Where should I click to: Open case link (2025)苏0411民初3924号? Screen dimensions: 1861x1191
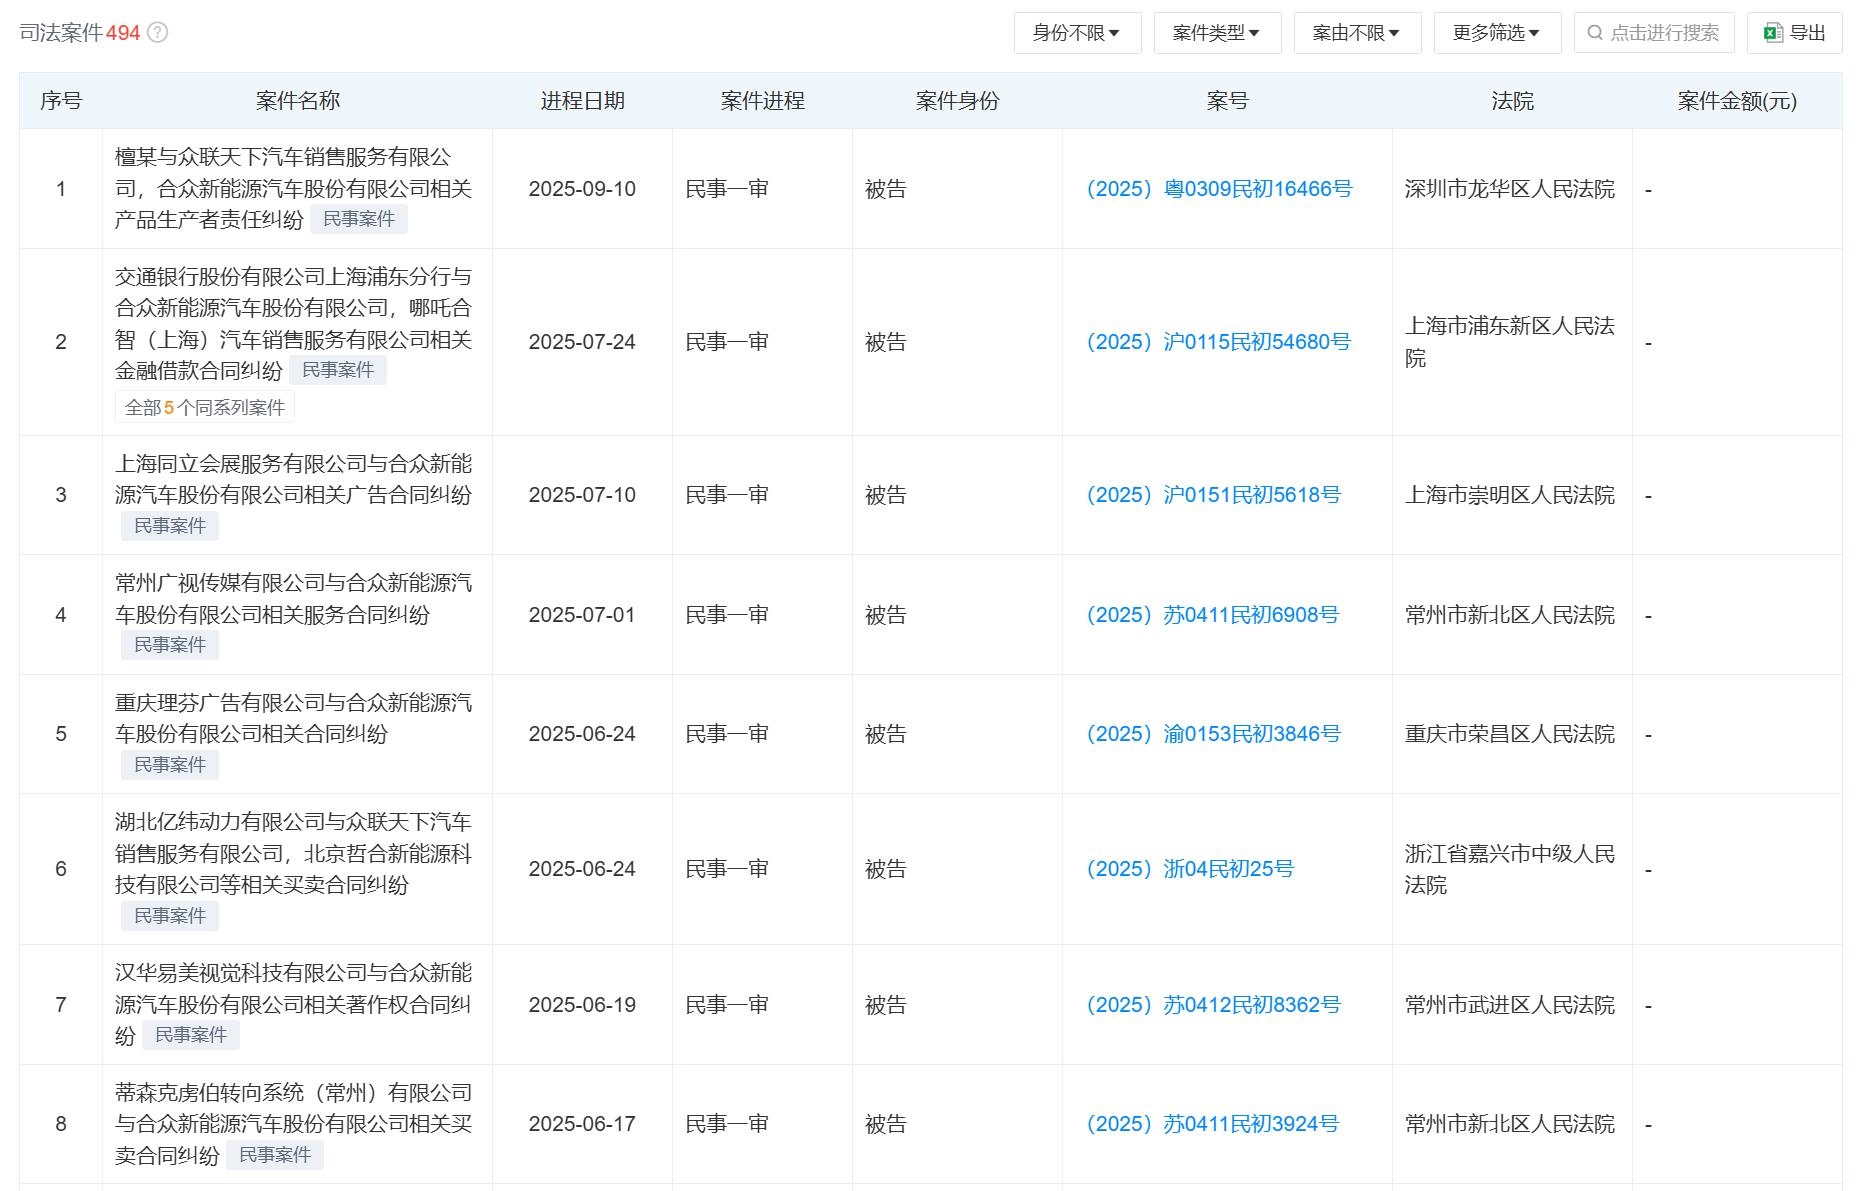[x=1212, y=1124]
